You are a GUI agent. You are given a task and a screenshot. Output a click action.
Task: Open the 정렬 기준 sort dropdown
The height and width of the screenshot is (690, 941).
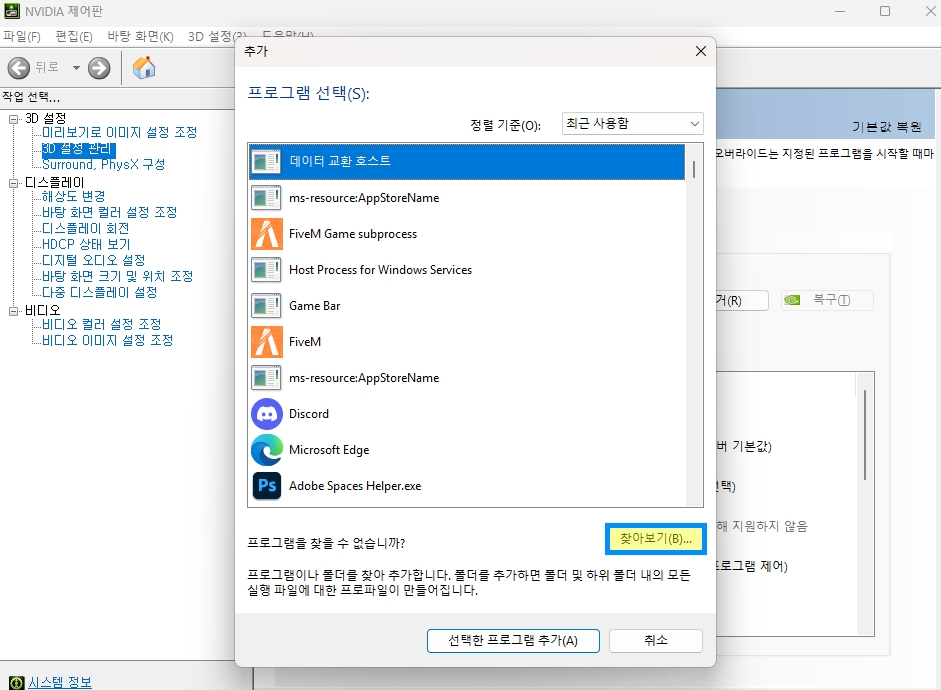pyautogui.click(x=632, y=124)
